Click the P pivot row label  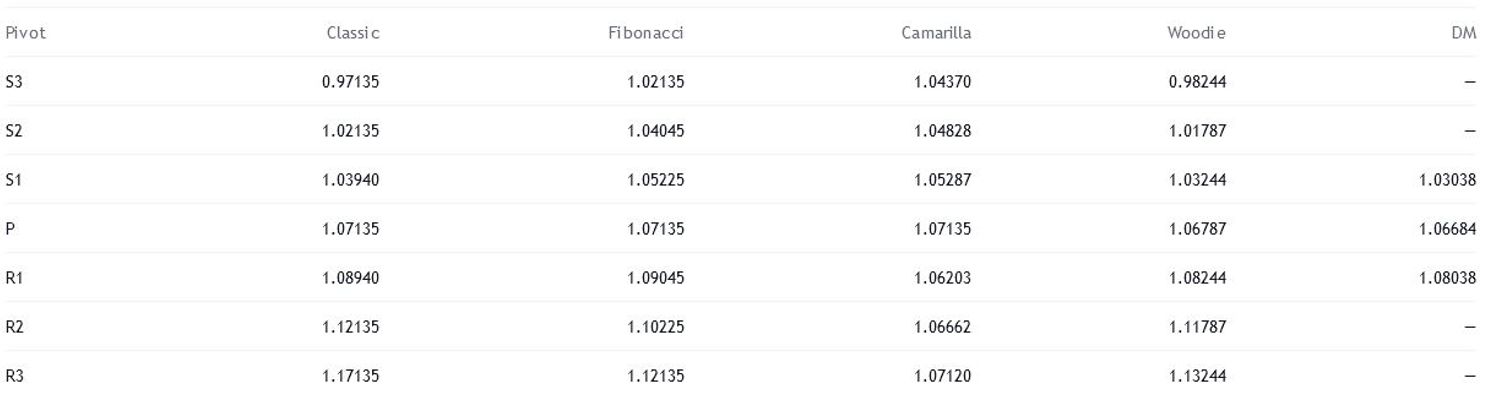pyautogui.click(x=10, y=229)
